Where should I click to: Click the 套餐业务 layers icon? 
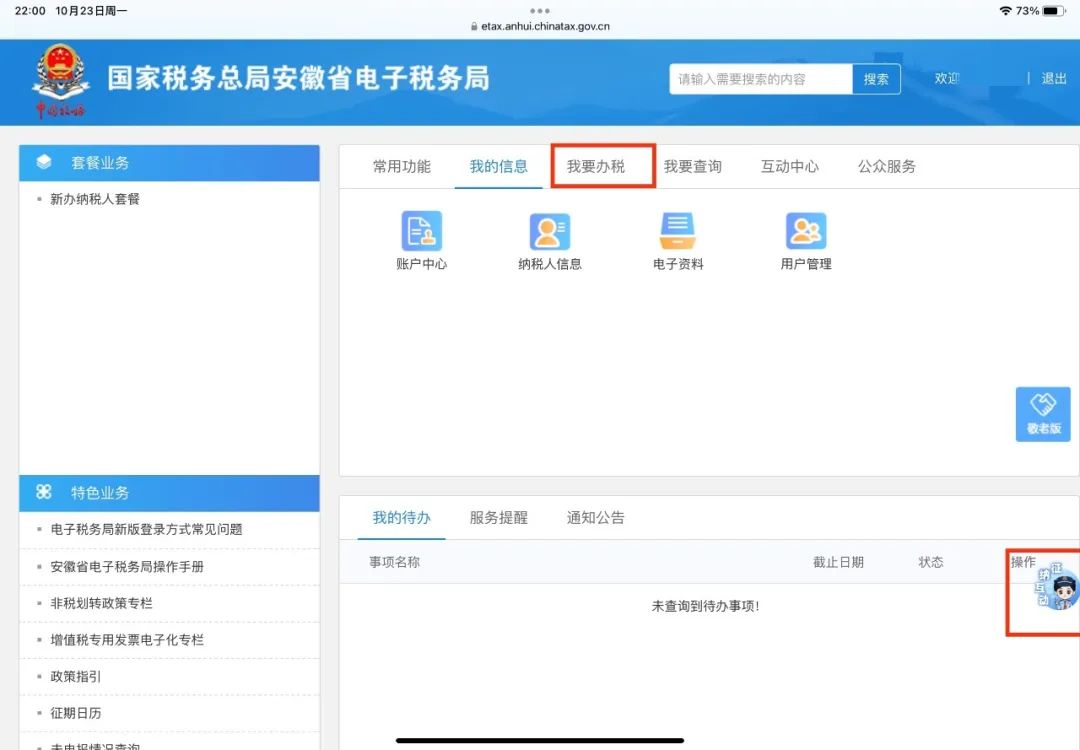point(44,162)
